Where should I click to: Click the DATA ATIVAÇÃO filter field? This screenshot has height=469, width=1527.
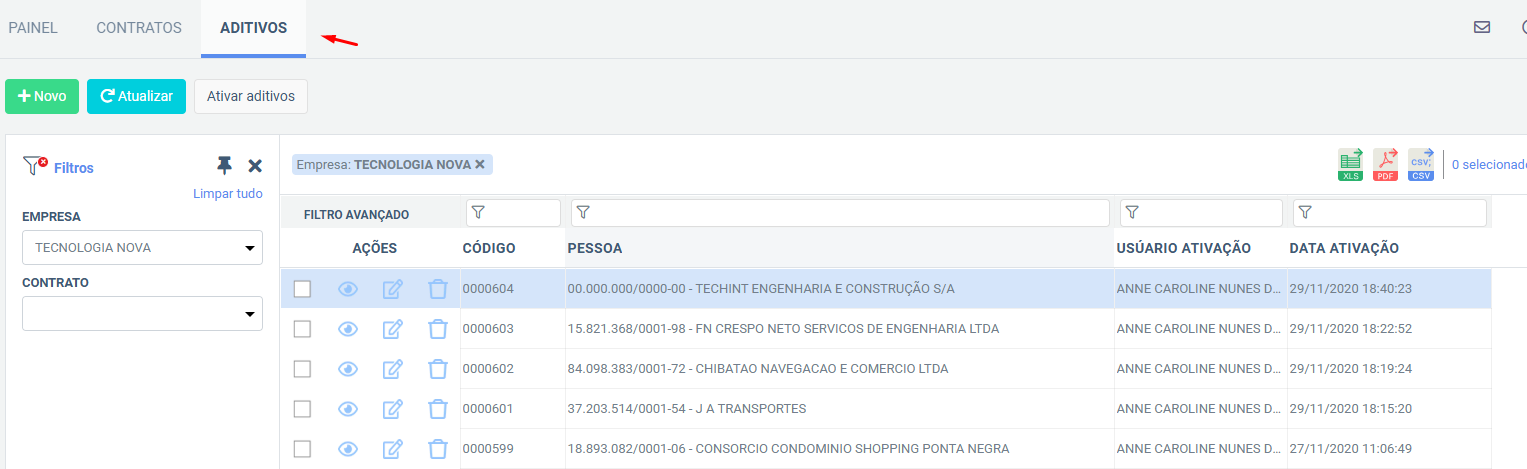coord(1390,213)
